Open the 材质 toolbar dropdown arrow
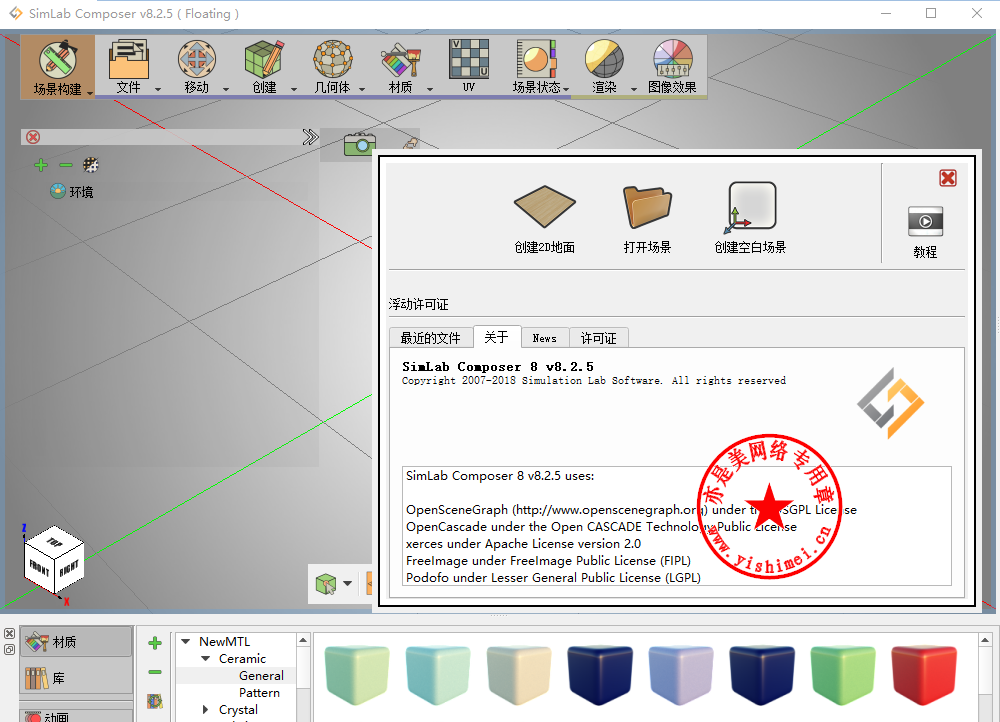Image resolution: width=1000 pixels, height=722 pixels. pos(430,89)
